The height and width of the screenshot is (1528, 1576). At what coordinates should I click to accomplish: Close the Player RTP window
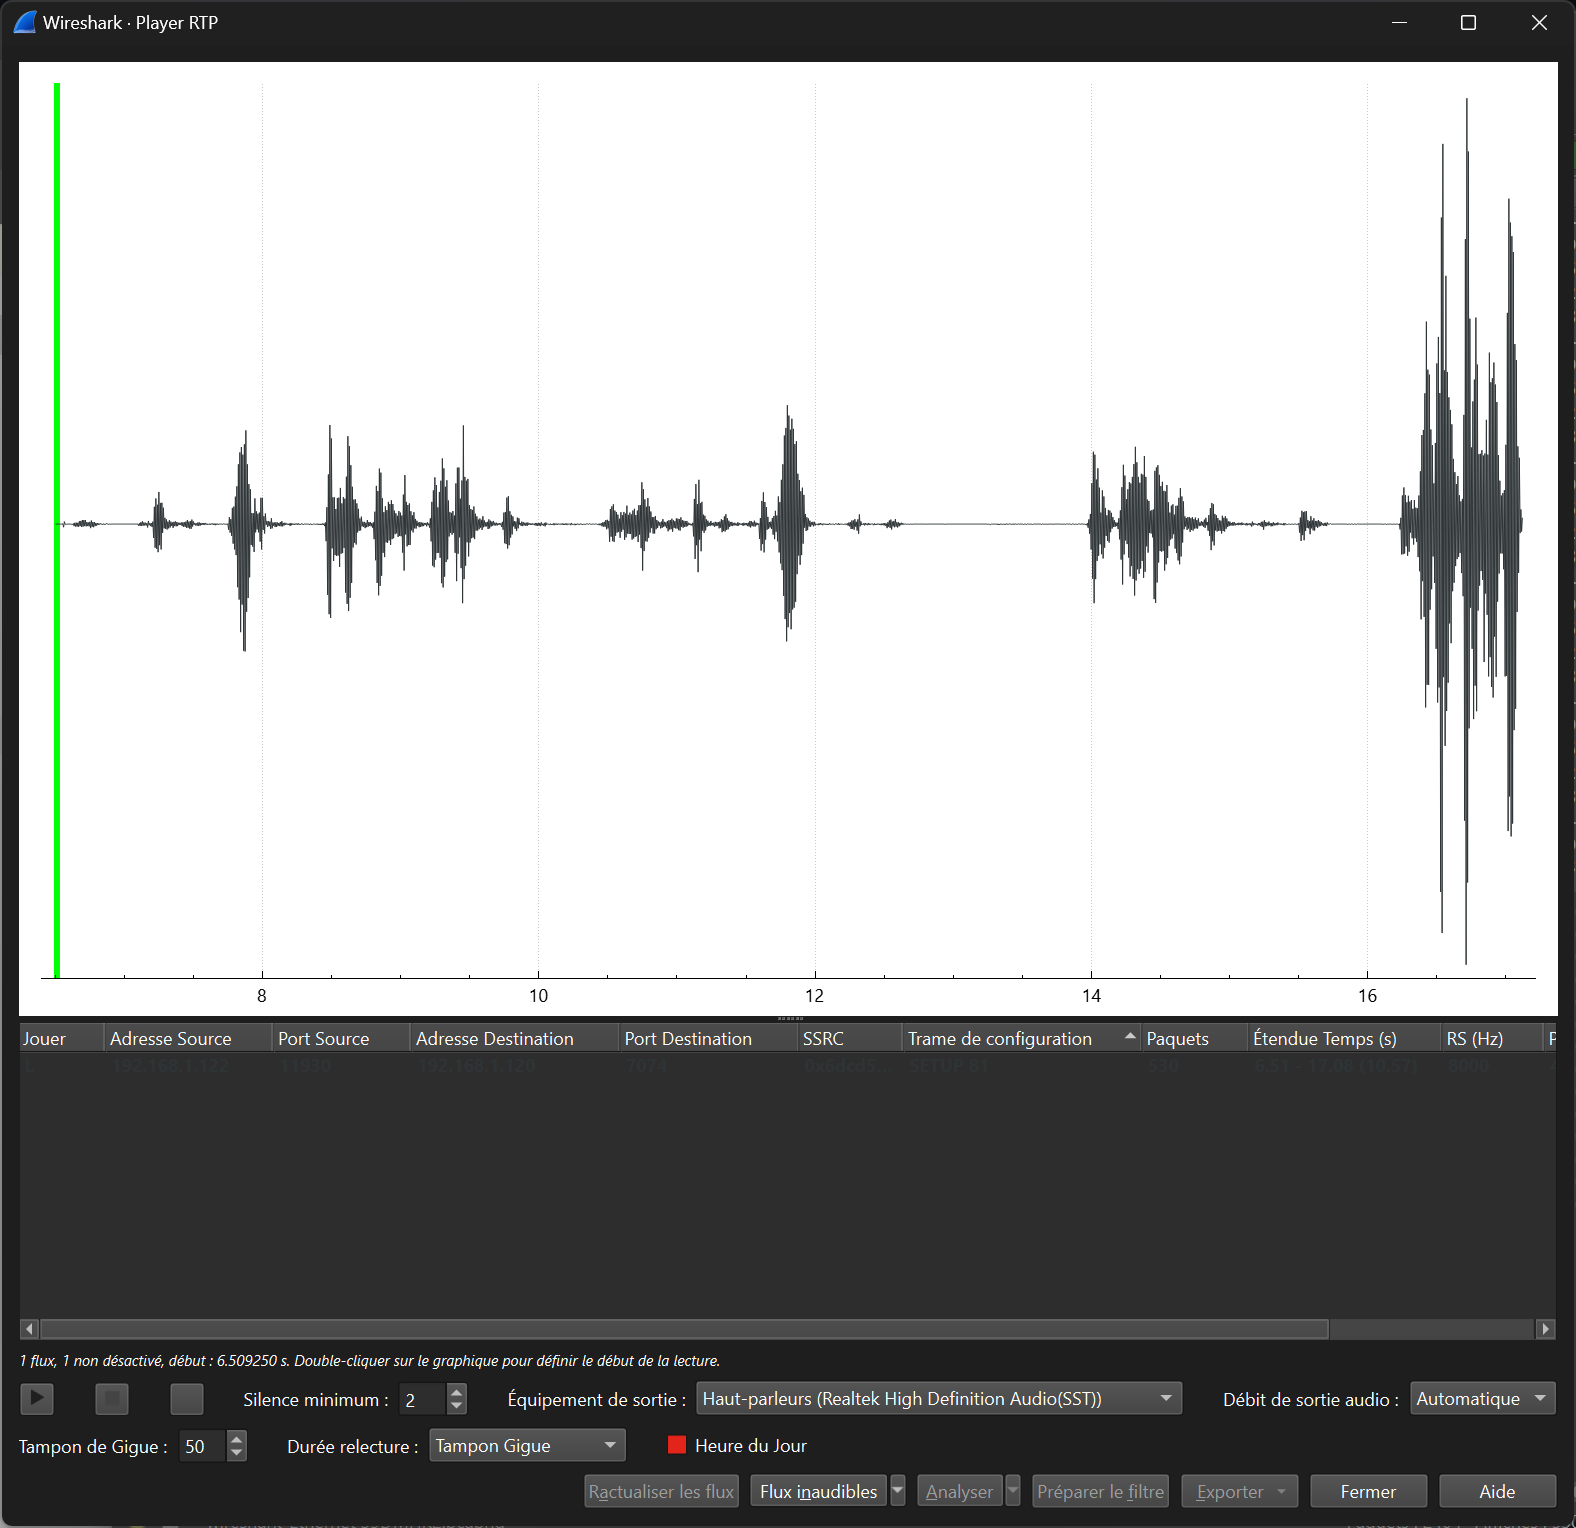click(1539, 22)
